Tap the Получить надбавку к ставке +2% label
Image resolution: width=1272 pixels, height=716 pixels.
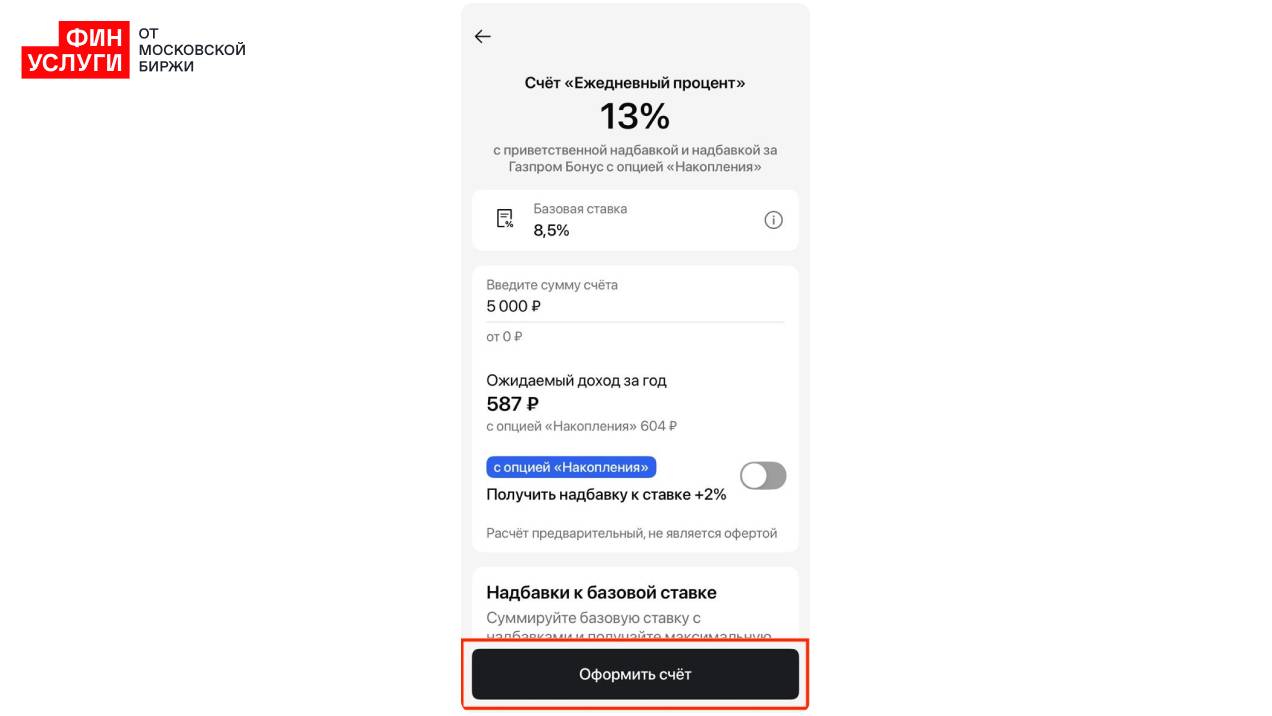click(x=606, y=494)
